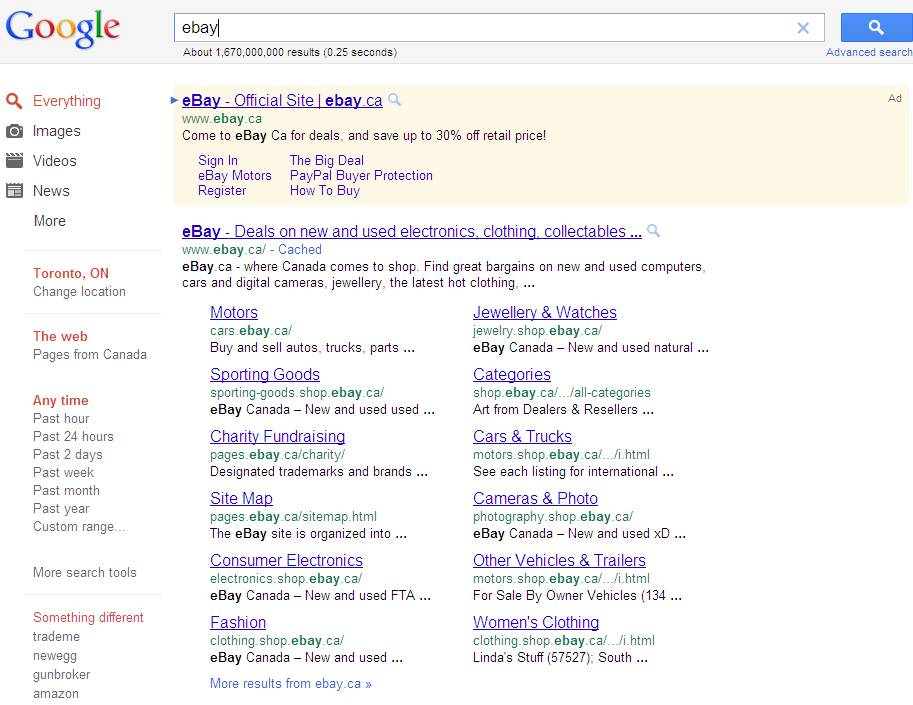Switch to Videos results
The height and width of the screenshot is (705, 913).
55,161
